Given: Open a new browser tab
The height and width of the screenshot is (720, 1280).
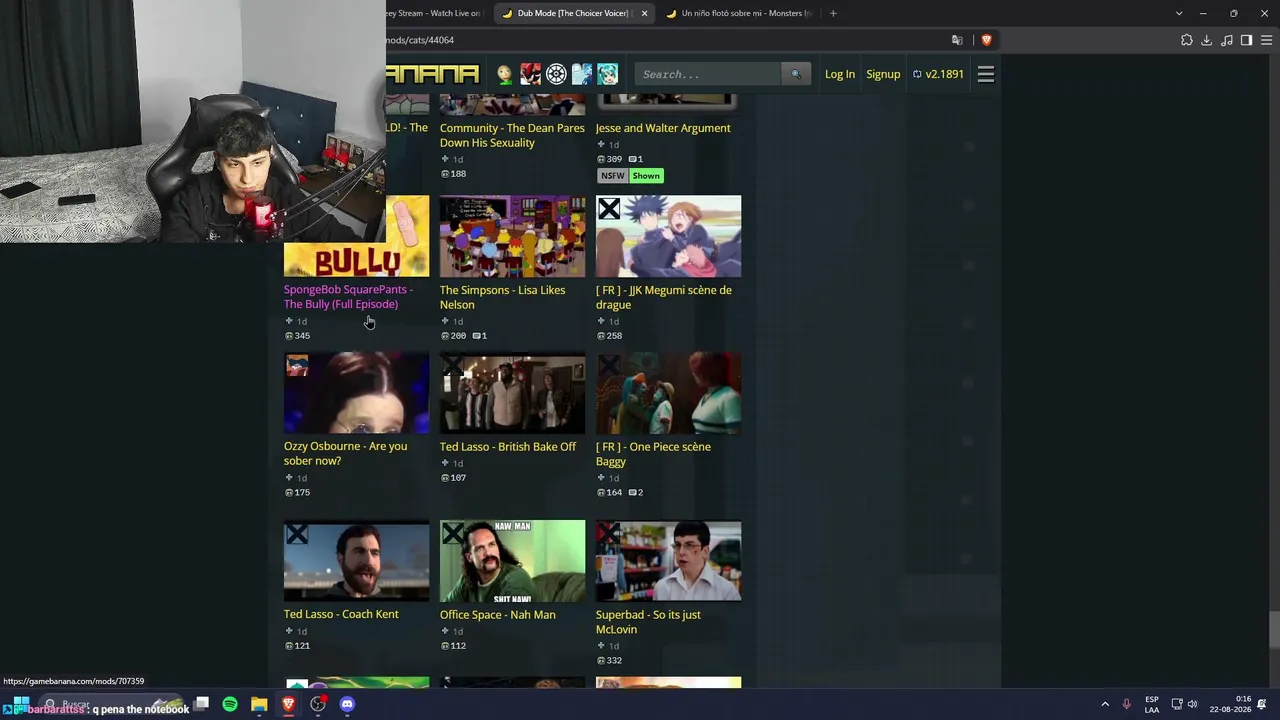Looking at the screenshot, I should click(833, 13).
